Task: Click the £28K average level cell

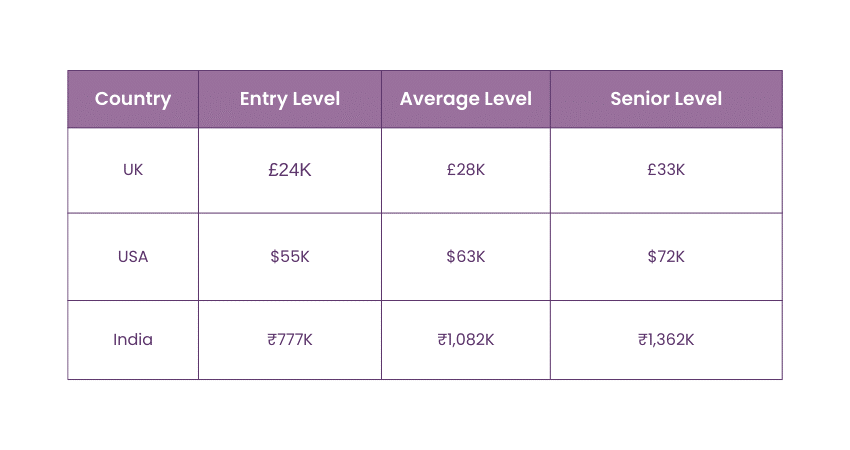Action: 466,170
